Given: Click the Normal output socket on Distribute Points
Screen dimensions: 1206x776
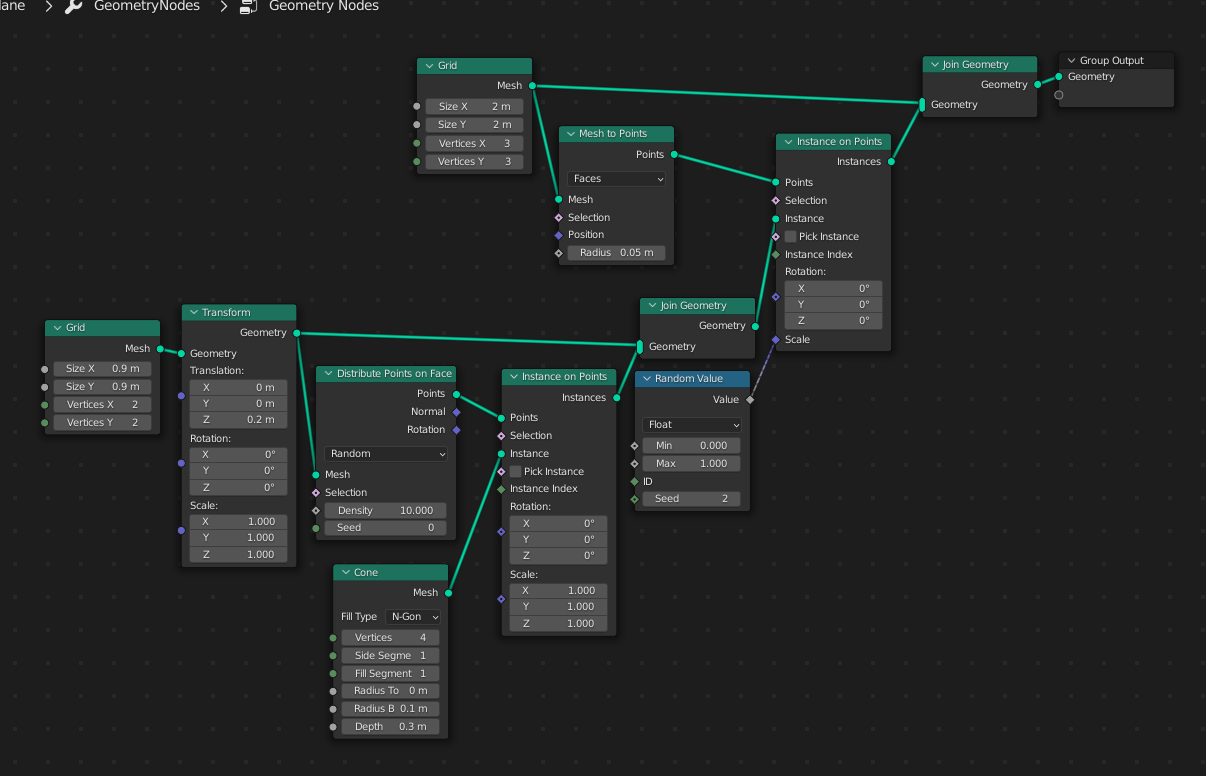Looking at the screenshot, I should (457, 412).
